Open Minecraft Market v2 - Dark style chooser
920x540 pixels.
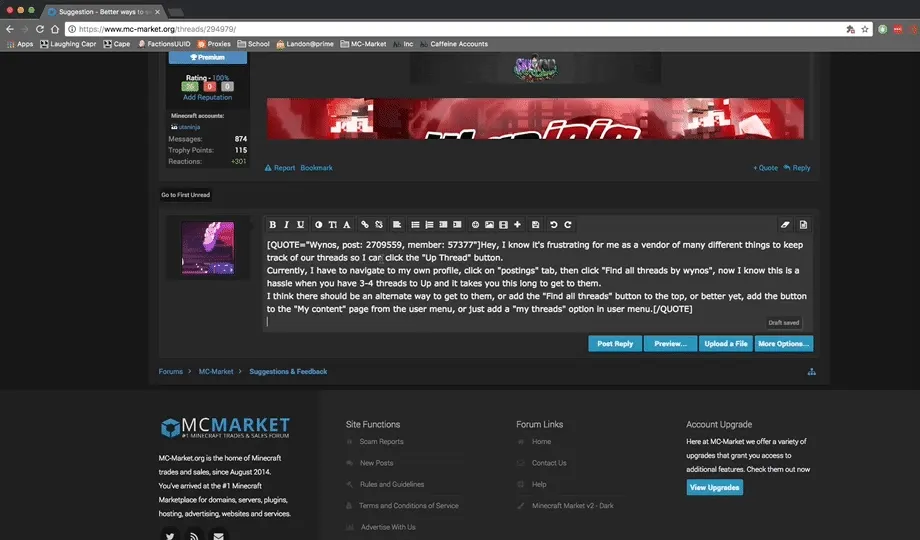coord(573,505)
